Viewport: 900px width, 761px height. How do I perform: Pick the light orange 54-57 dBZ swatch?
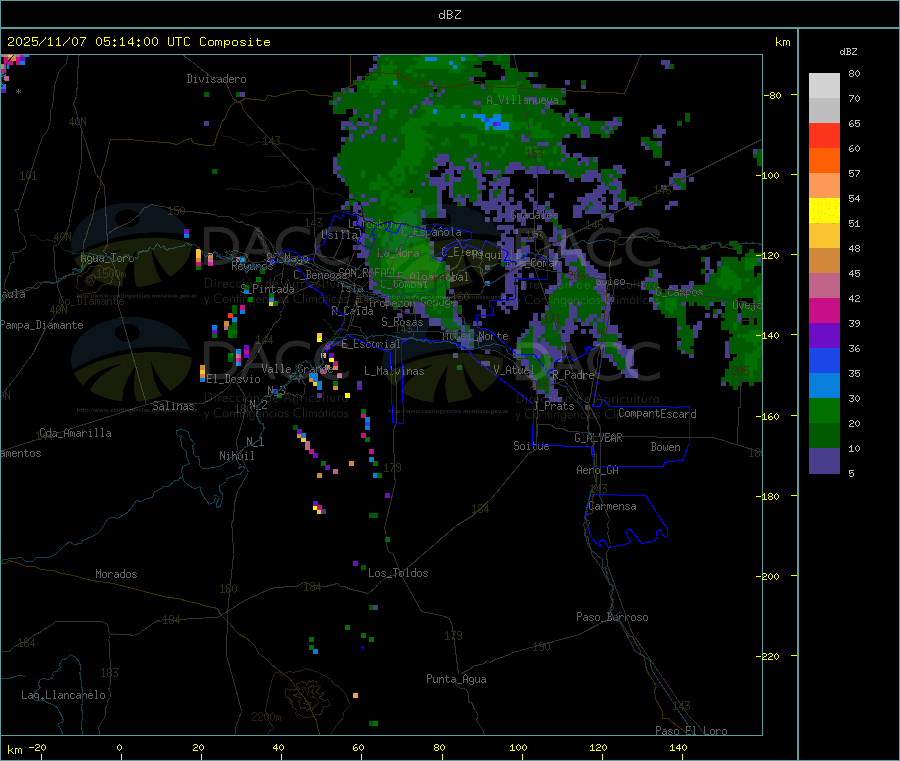point(824,185)
